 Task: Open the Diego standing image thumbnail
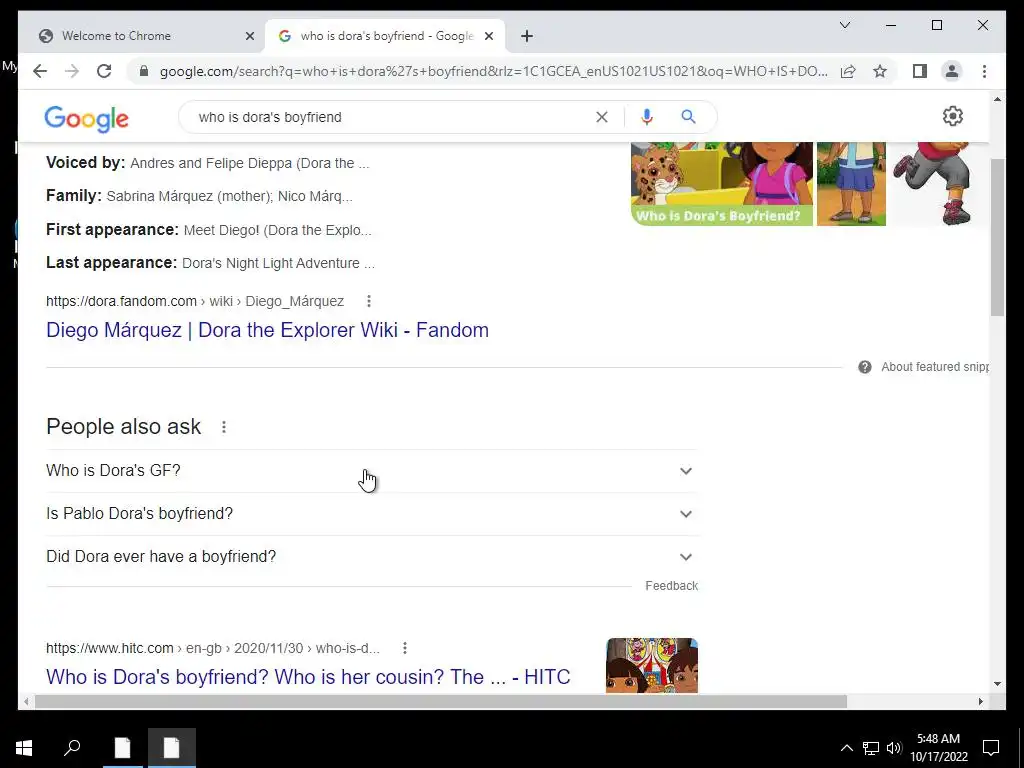click(x=851, y=184)
